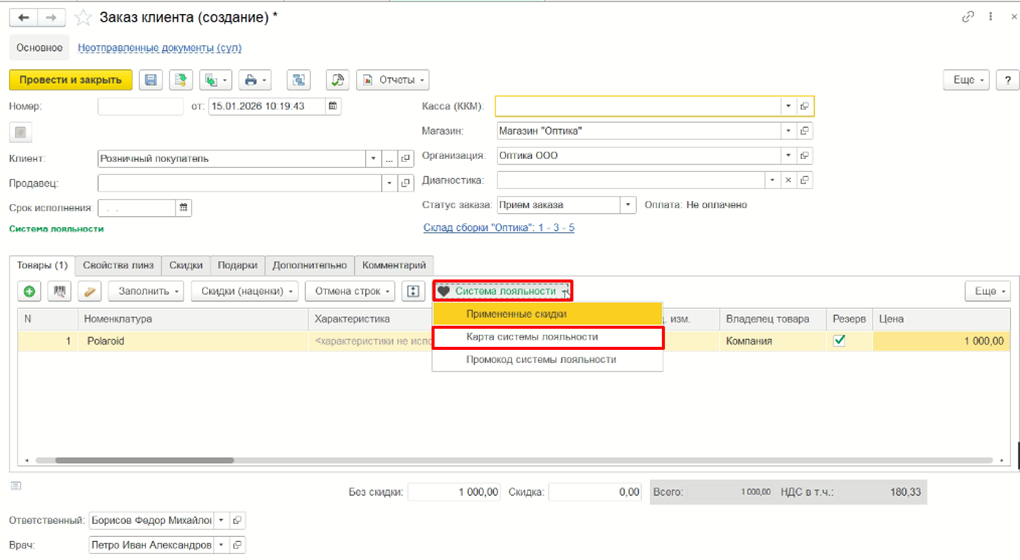Select Промокод системы лояльности menu item
The height and width of the screenshot is (560, 1020).
[x=548, y=360]
